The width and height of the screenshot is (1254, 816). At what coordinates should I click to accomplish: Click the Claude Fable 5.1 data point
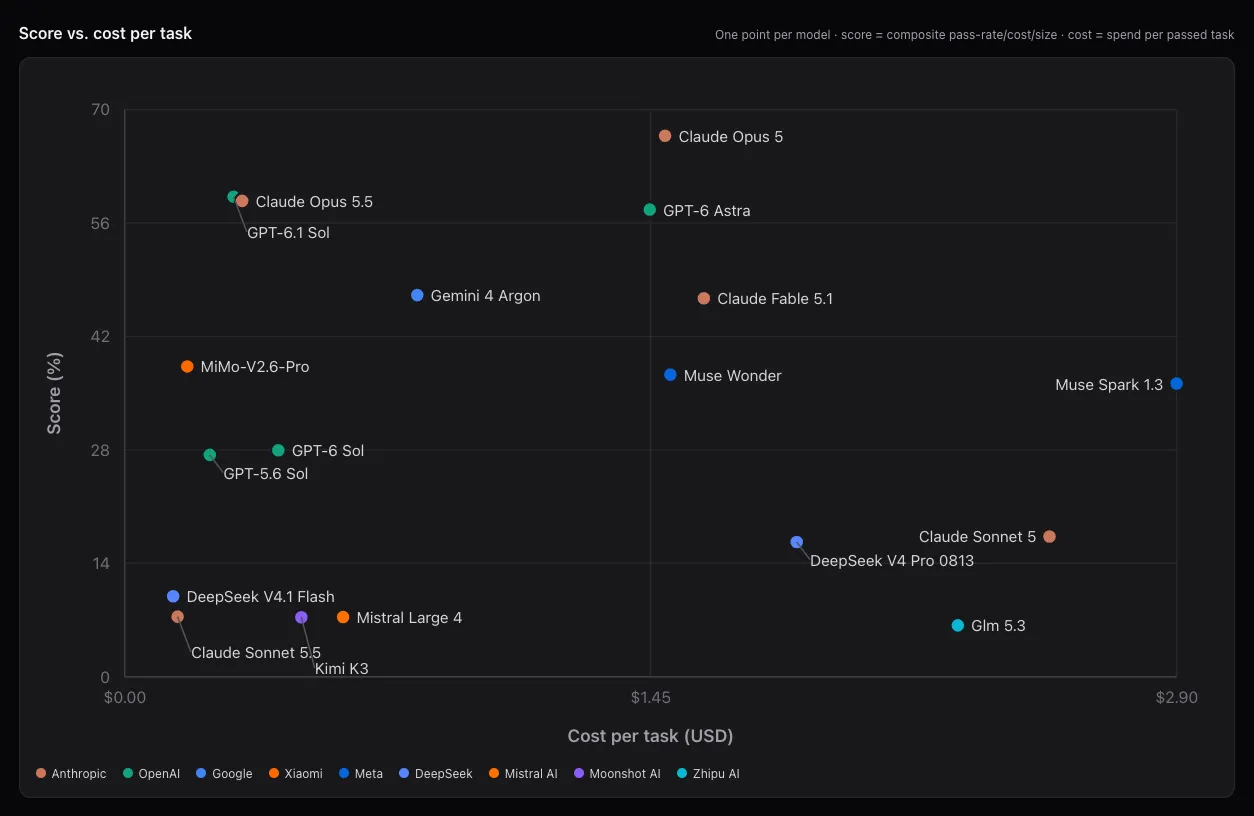(704, 298)
